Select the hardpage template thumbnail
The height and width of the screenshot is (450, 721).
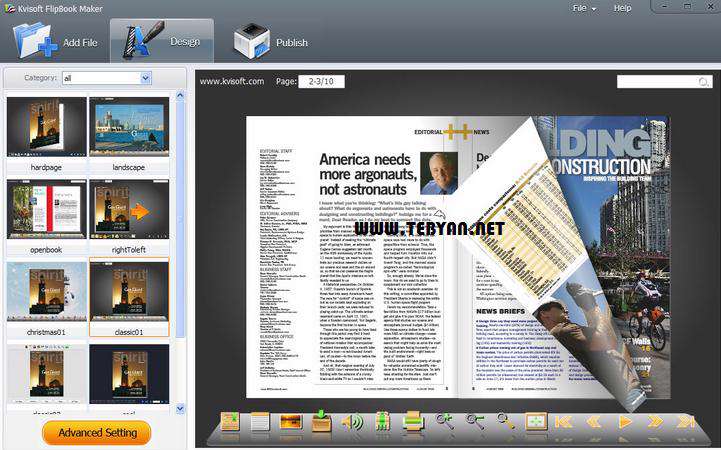pyautogui.click(x=46, y=126)
